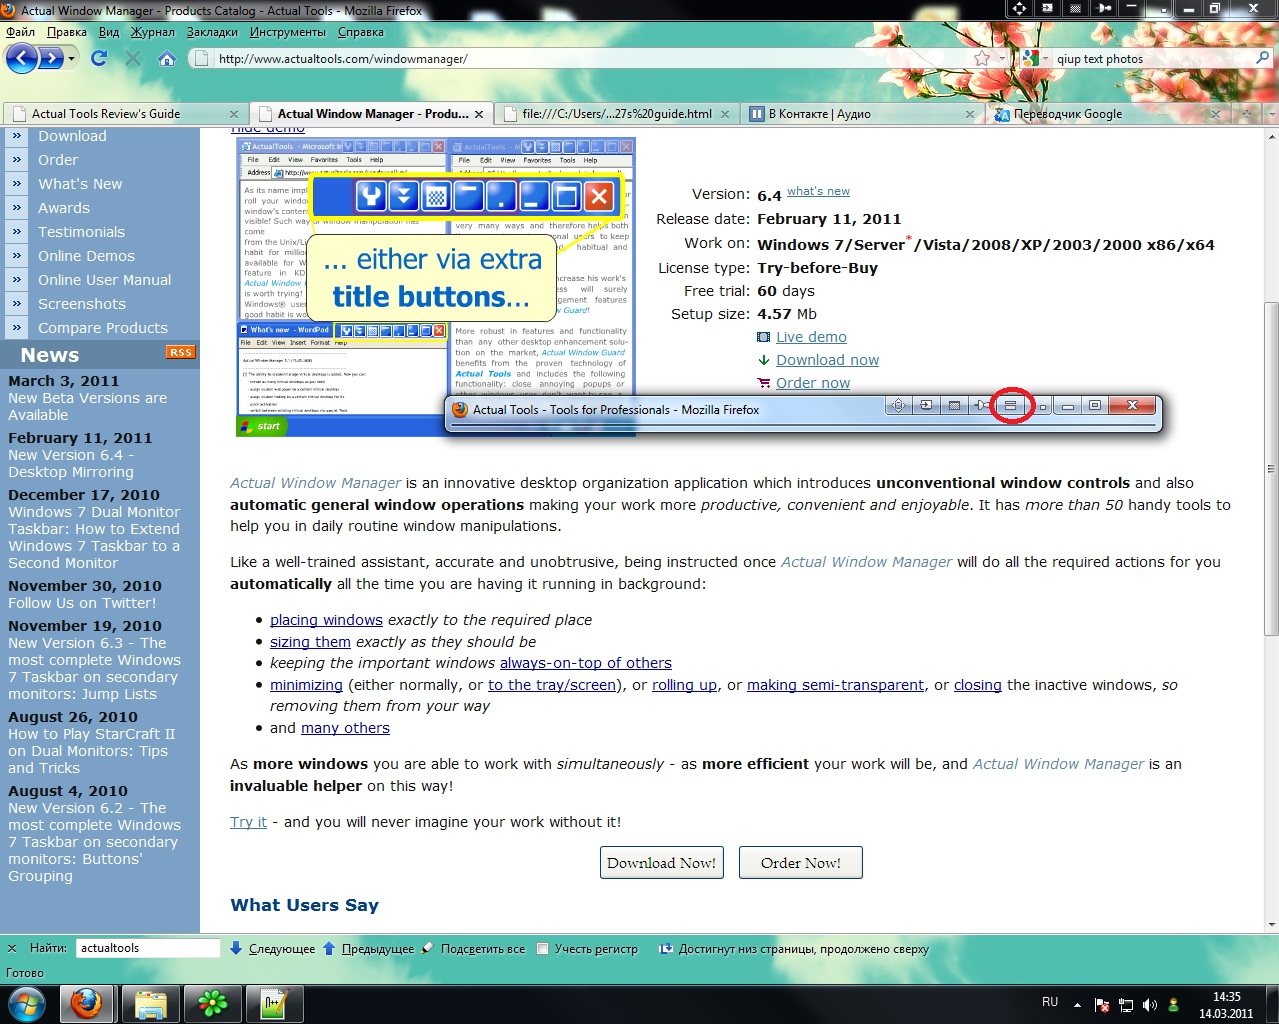Click the find bar 'actualtools' text field
This screenshot has height=1024, width=1279.
tap(148, 948)
